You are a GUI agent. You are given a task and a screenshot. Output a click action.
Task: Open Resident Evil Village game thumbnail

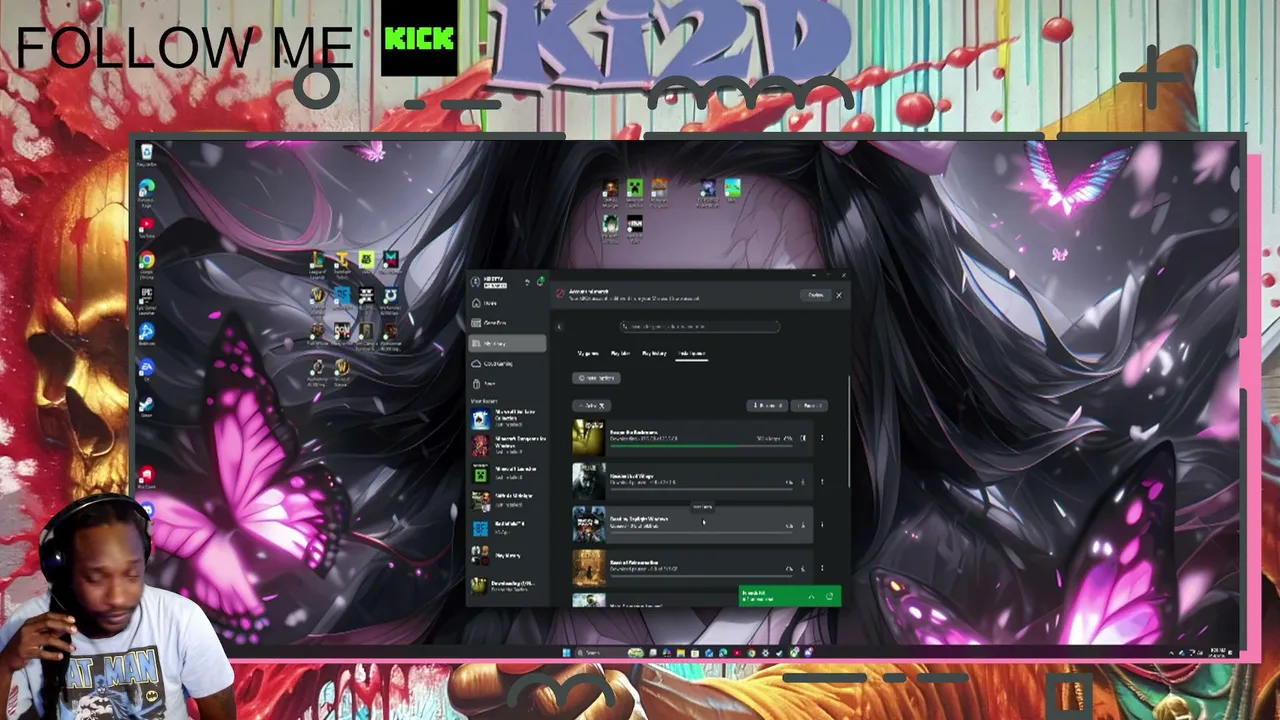(588, 481)
